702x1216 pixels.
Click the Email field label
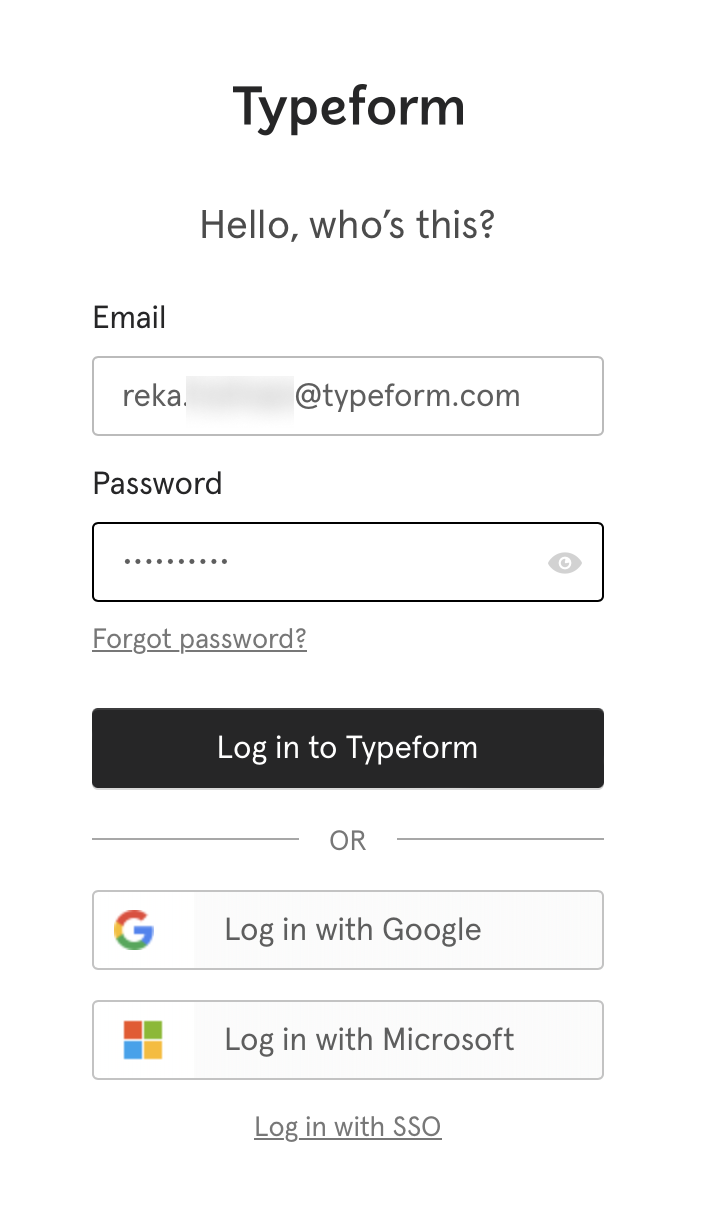[x=129, y=318]
